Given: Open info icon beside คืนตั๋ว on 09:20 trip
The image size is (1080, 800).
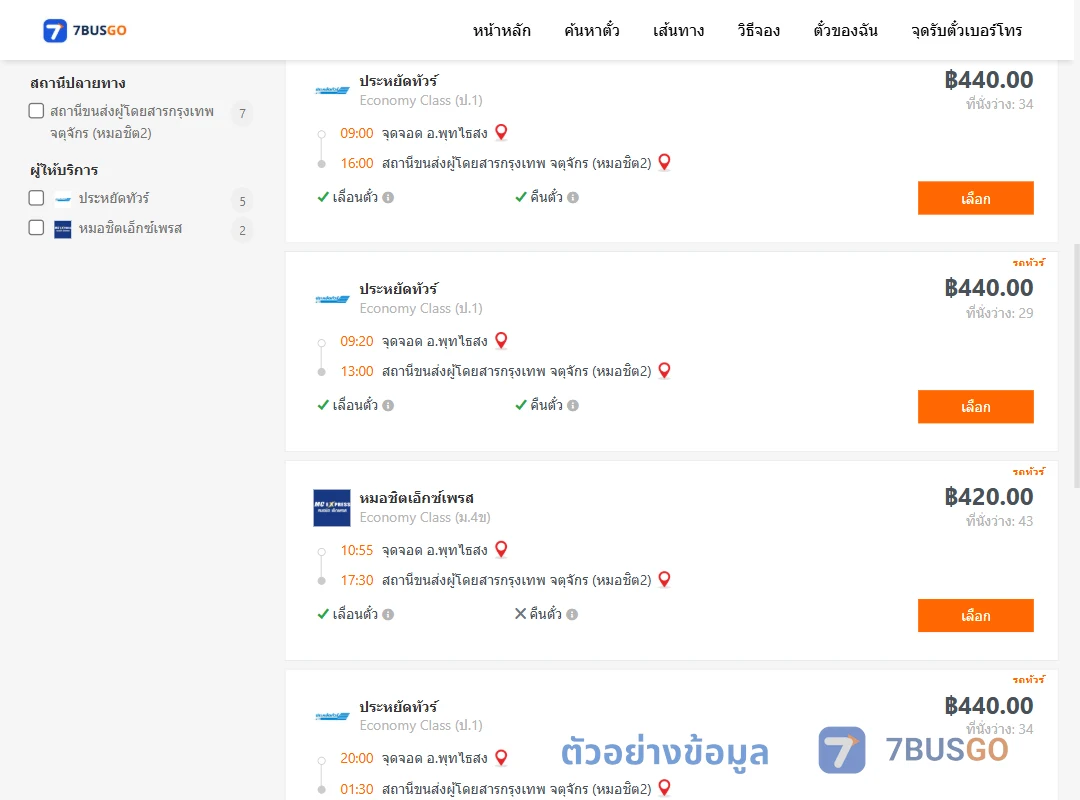Looking at the screenshot, I should [x=573, y=406].
